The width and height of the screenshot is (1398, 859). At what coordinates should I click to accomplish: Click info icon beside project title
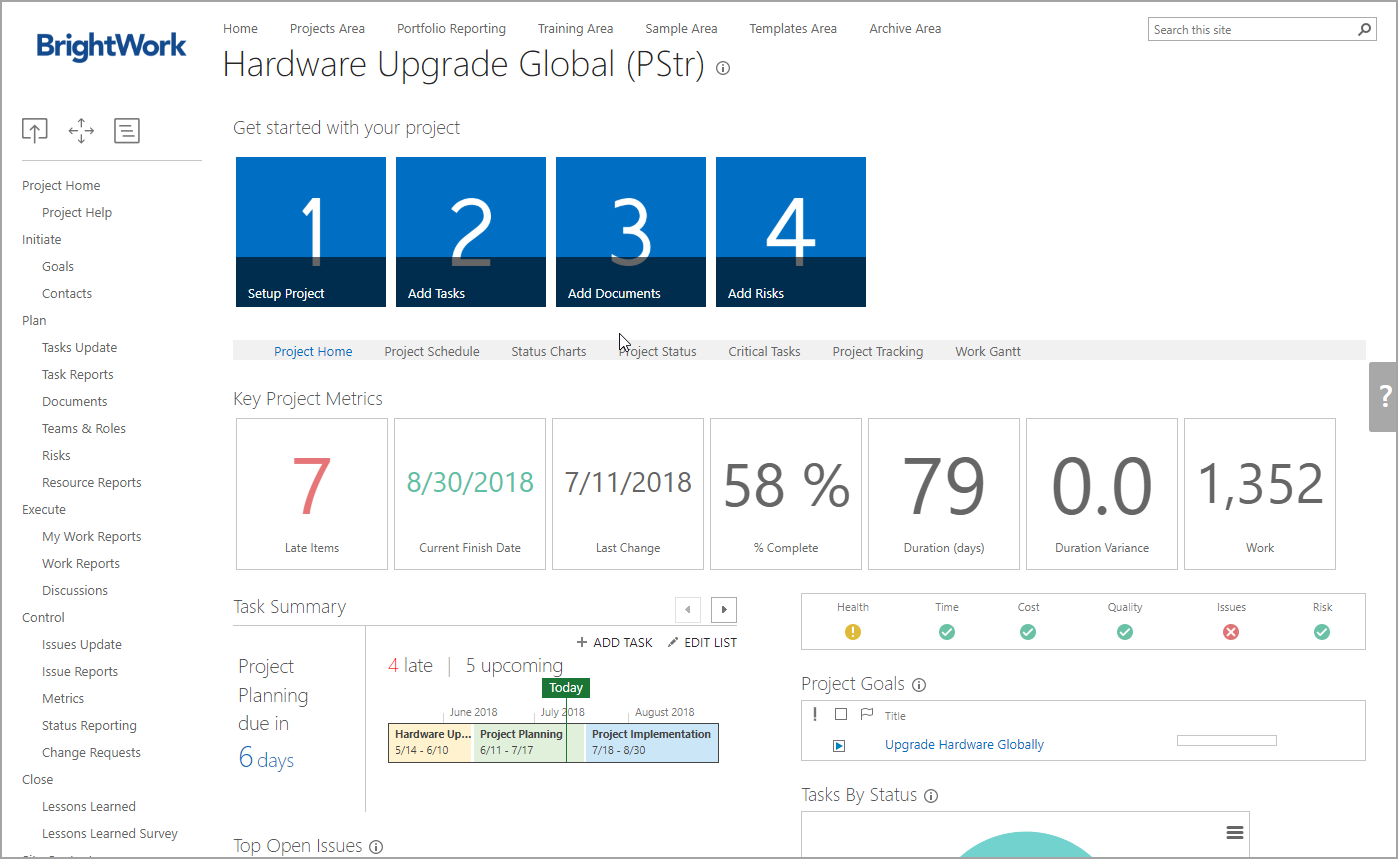tap(723, 68)
